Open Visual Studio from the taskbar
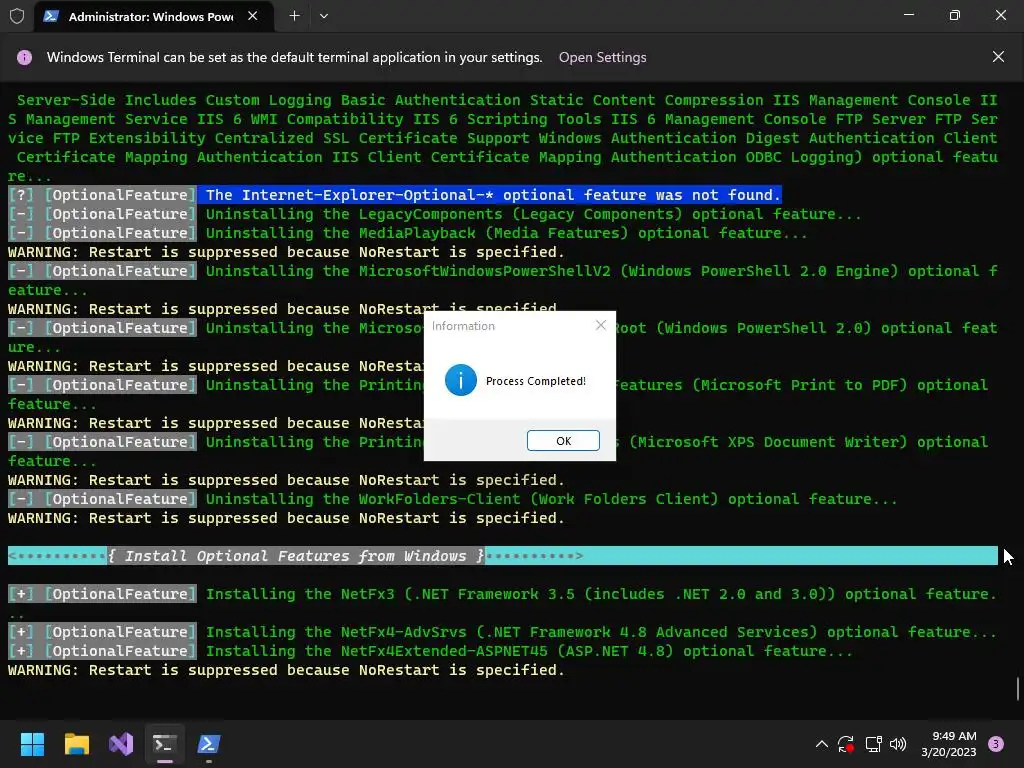 [121, 744]
